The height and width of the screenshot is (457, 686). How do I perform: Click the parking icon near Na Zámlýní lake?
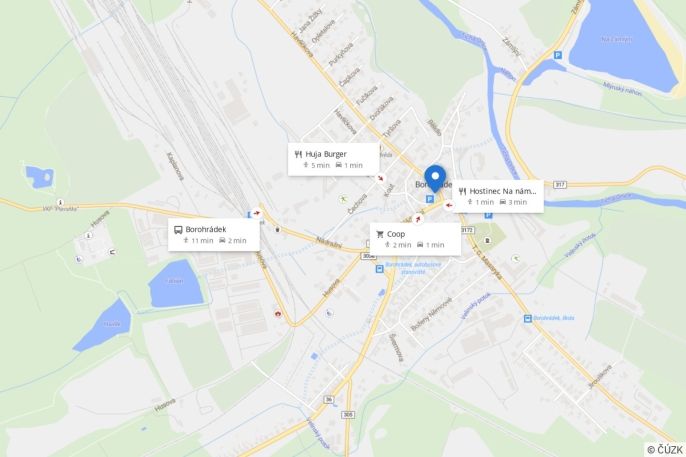pyautogui.click(x=558, y=55)
